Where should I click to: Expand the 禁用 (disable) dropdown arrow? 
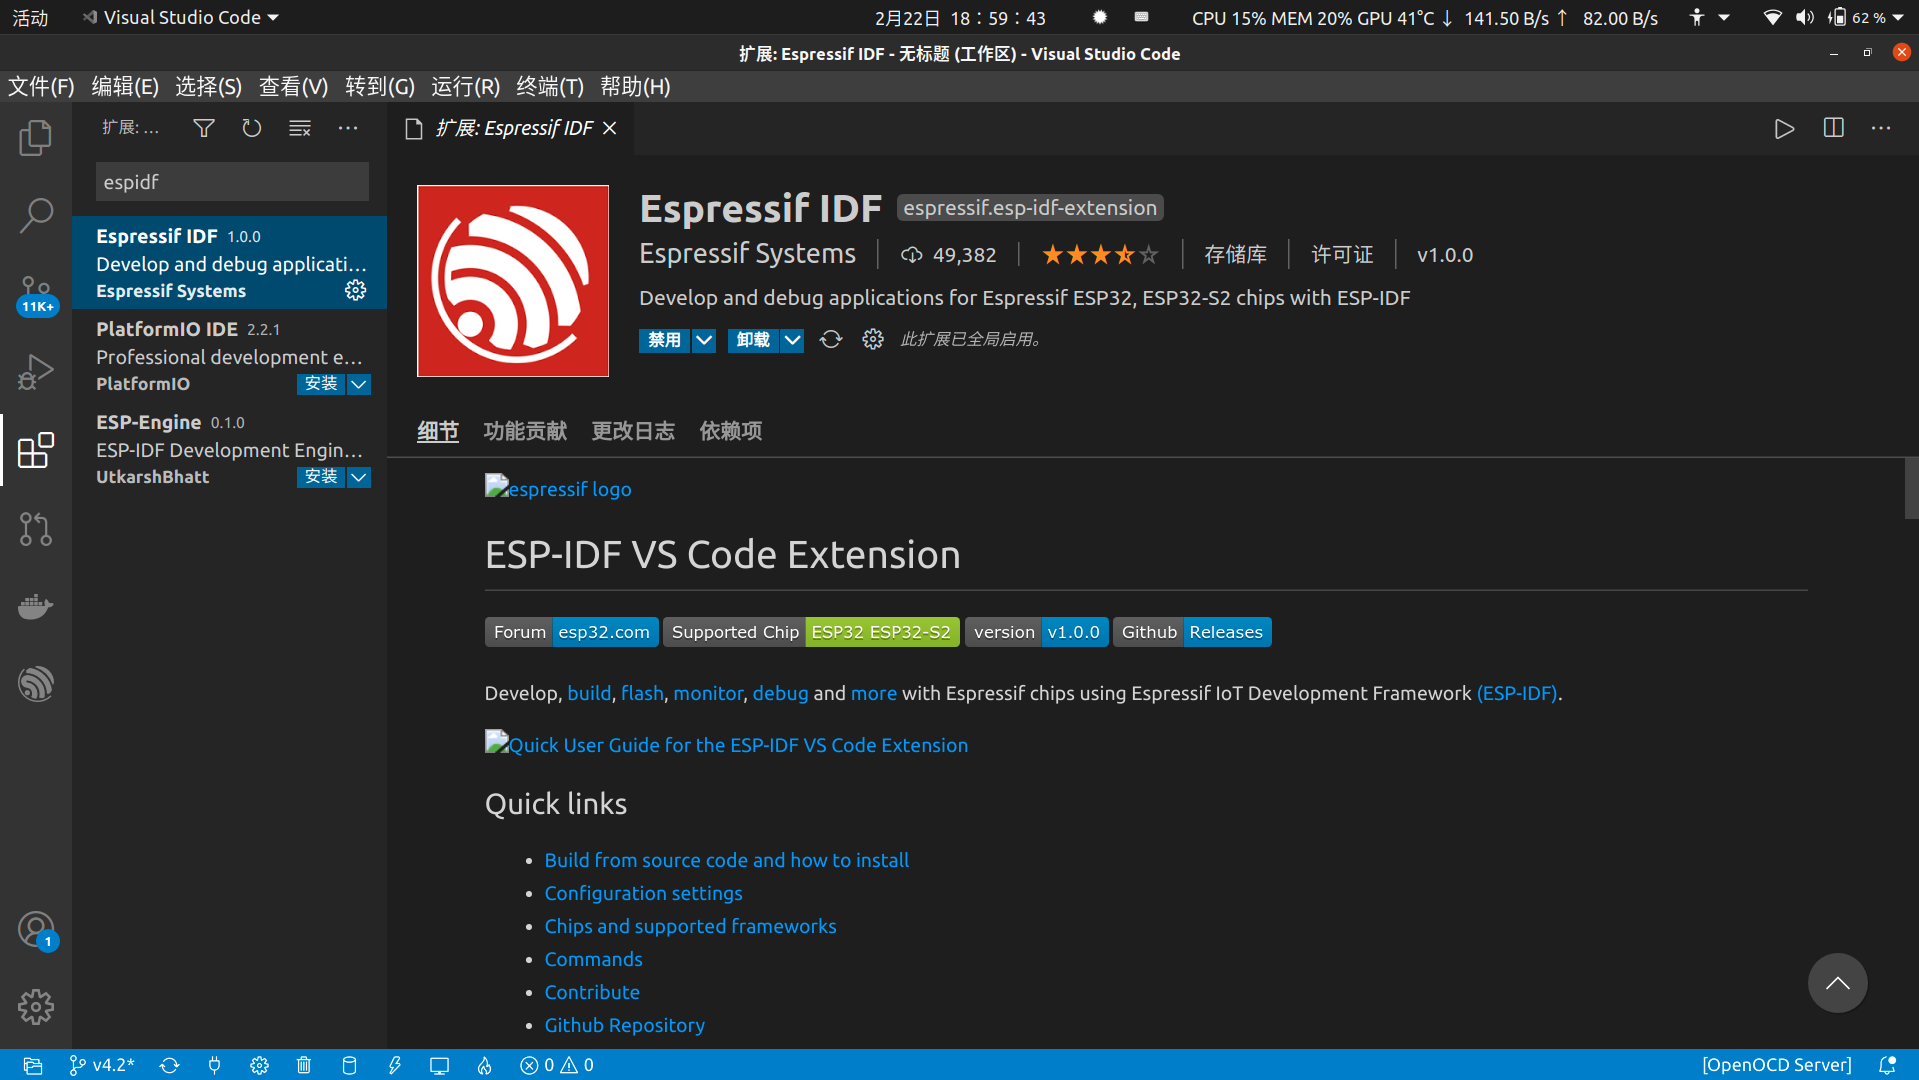pos(704,340)
